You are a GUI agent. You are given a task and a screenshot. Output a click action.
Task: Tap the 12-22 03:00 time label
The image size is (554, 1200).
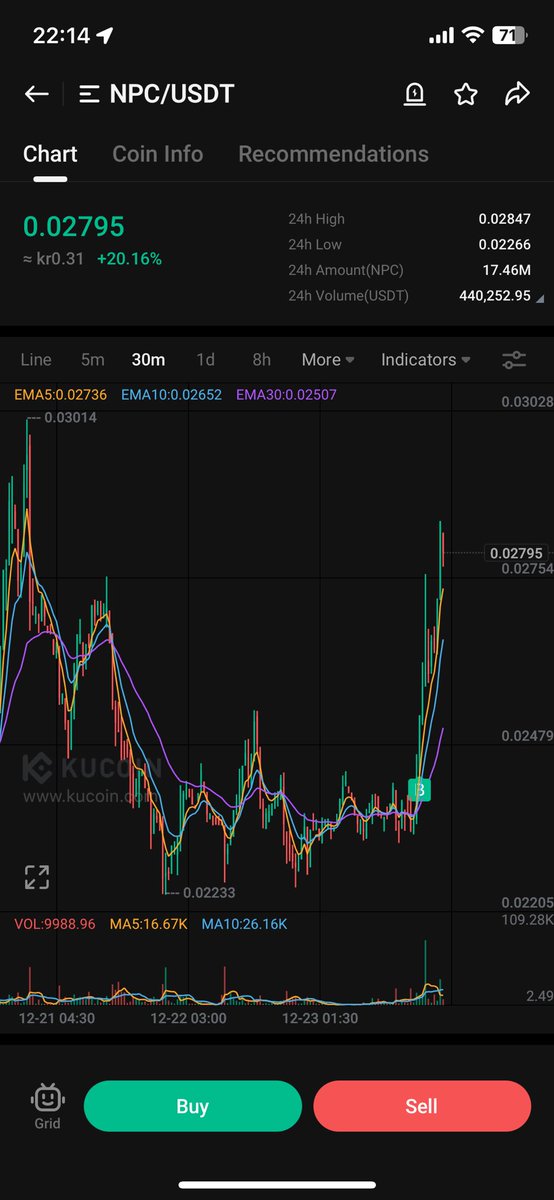(188, 1018)
